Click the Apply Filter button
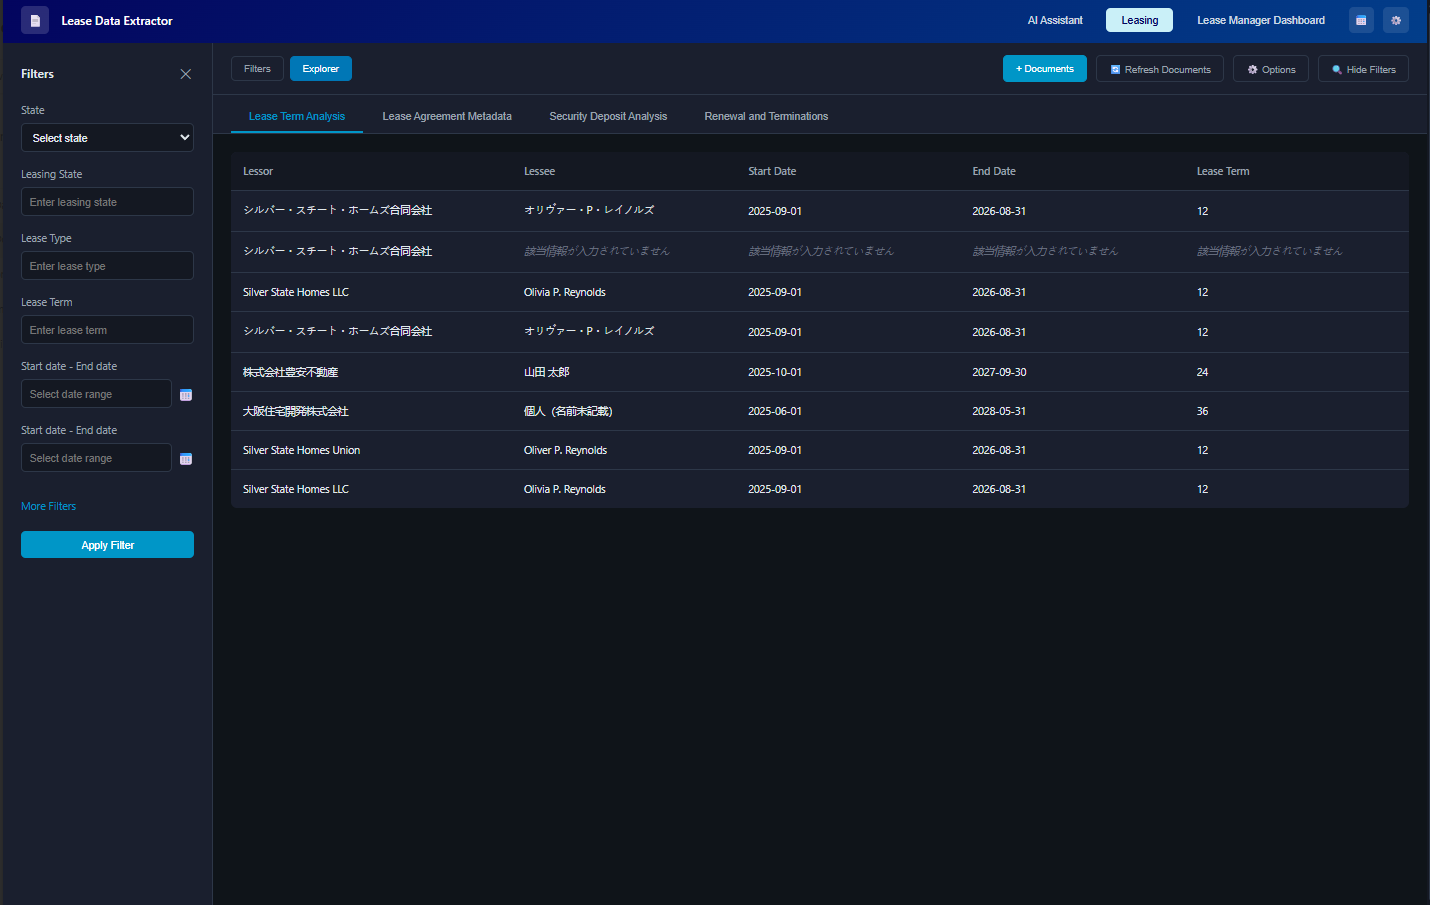This screenshot has height=905, width=1430. pos(107,544)
